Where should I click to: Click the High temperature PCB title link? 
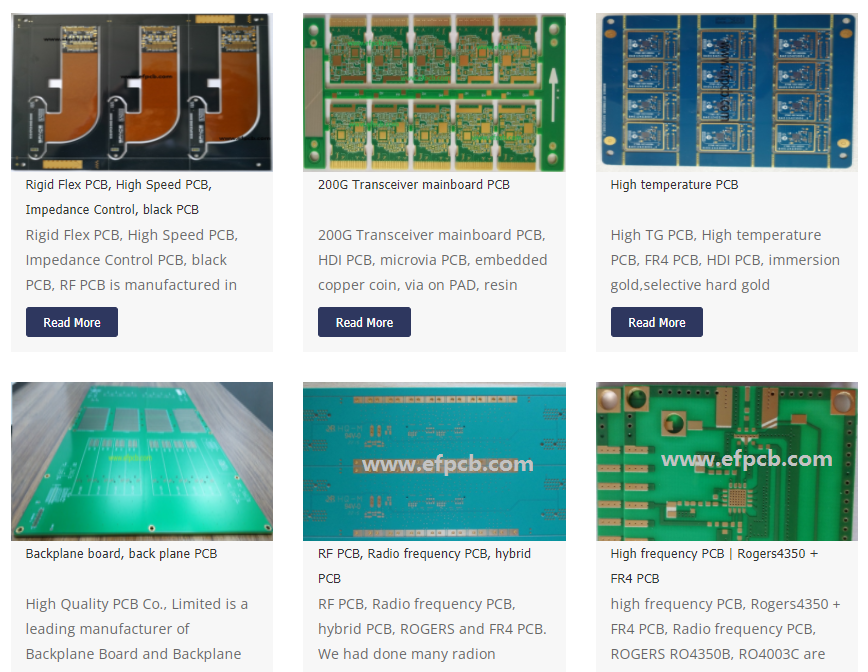pyautogui.click(x=674, y=185)
